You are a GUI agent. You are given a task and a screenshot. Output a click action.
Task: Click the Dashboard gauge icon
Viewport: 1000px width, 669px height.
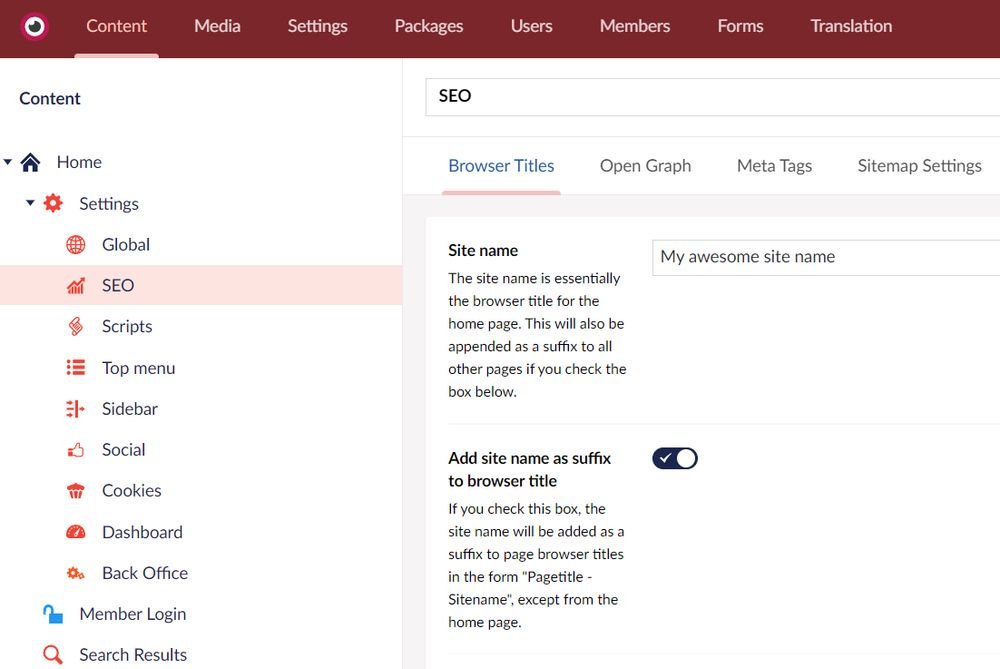coord(76,532)
